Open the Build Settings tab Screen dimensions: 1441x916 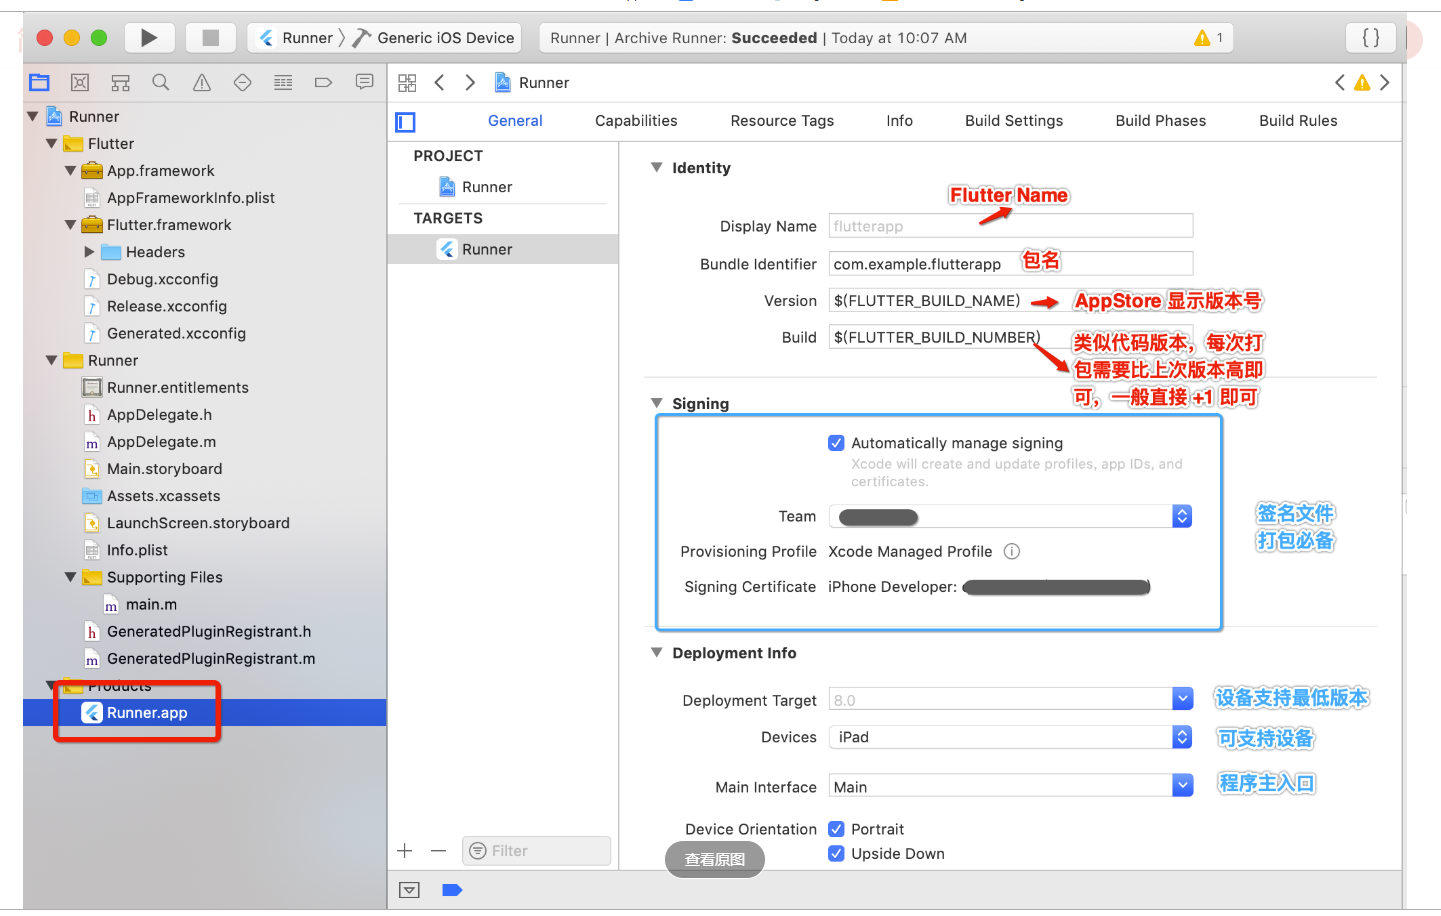point(1014,121)
